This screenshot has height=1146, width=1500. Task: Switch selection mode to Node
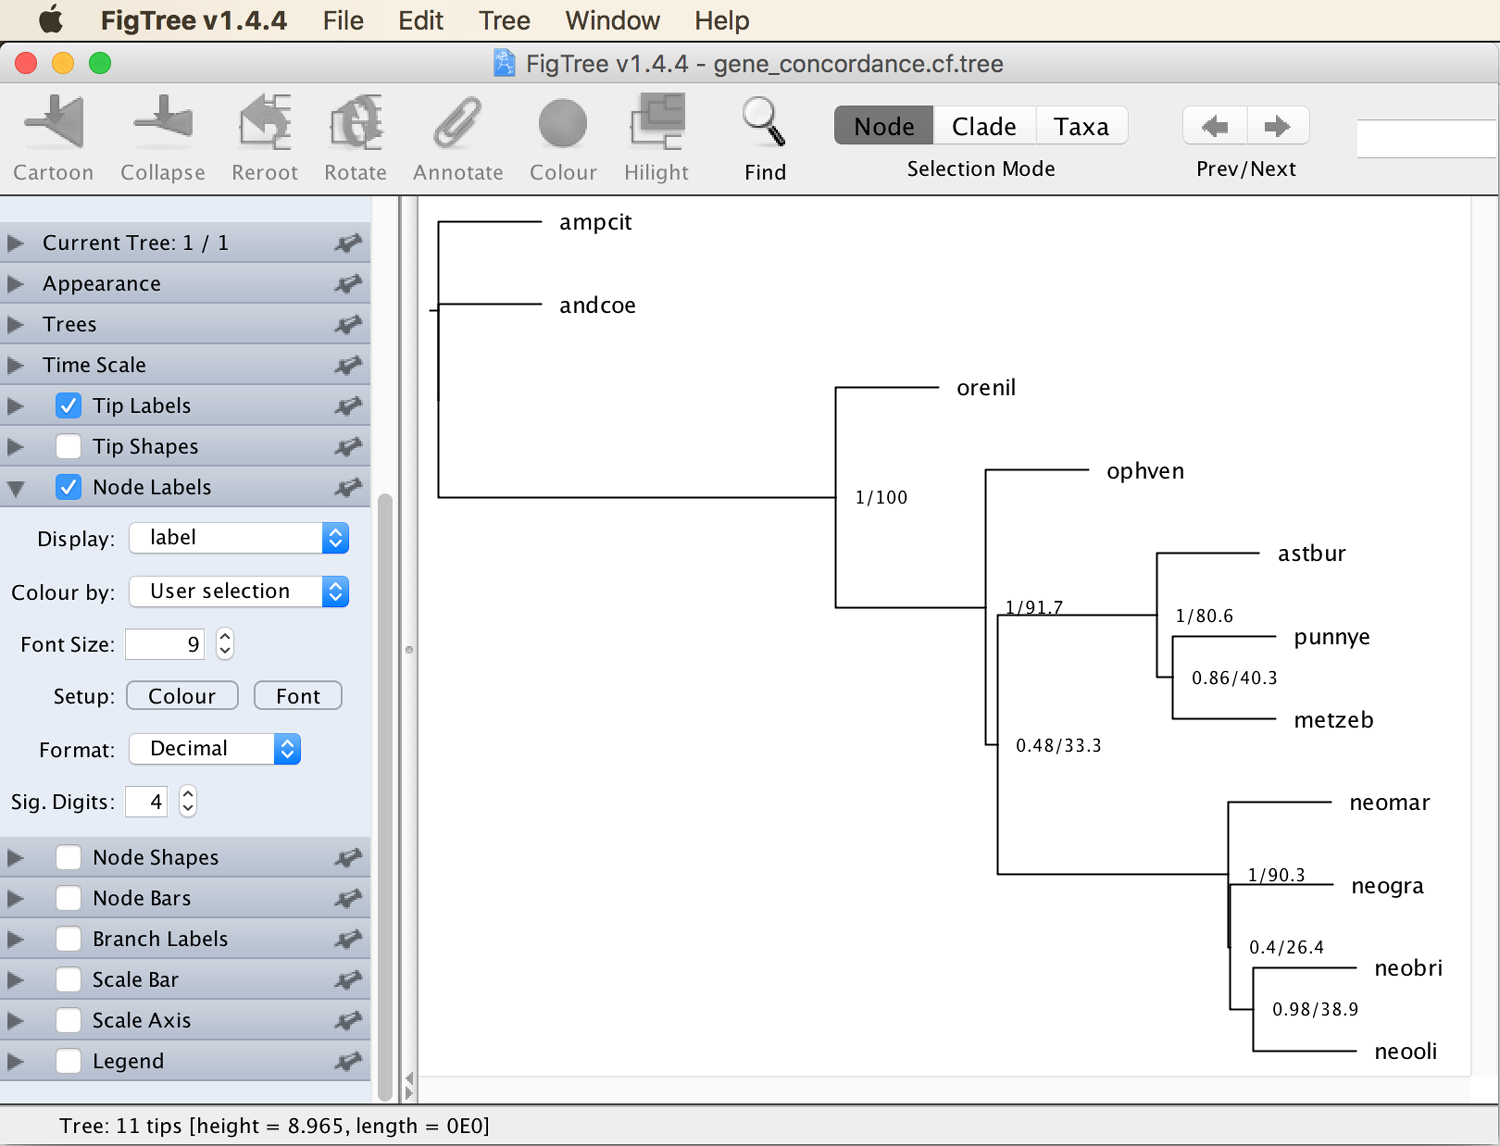tap(884, 126)
